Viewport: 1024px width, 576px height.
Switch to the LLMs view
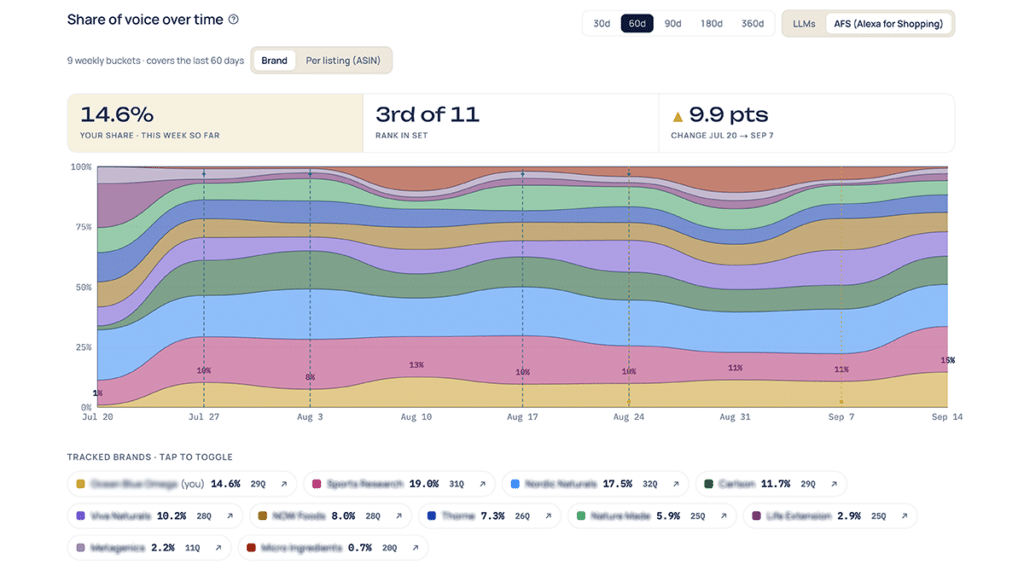(804, 24)
